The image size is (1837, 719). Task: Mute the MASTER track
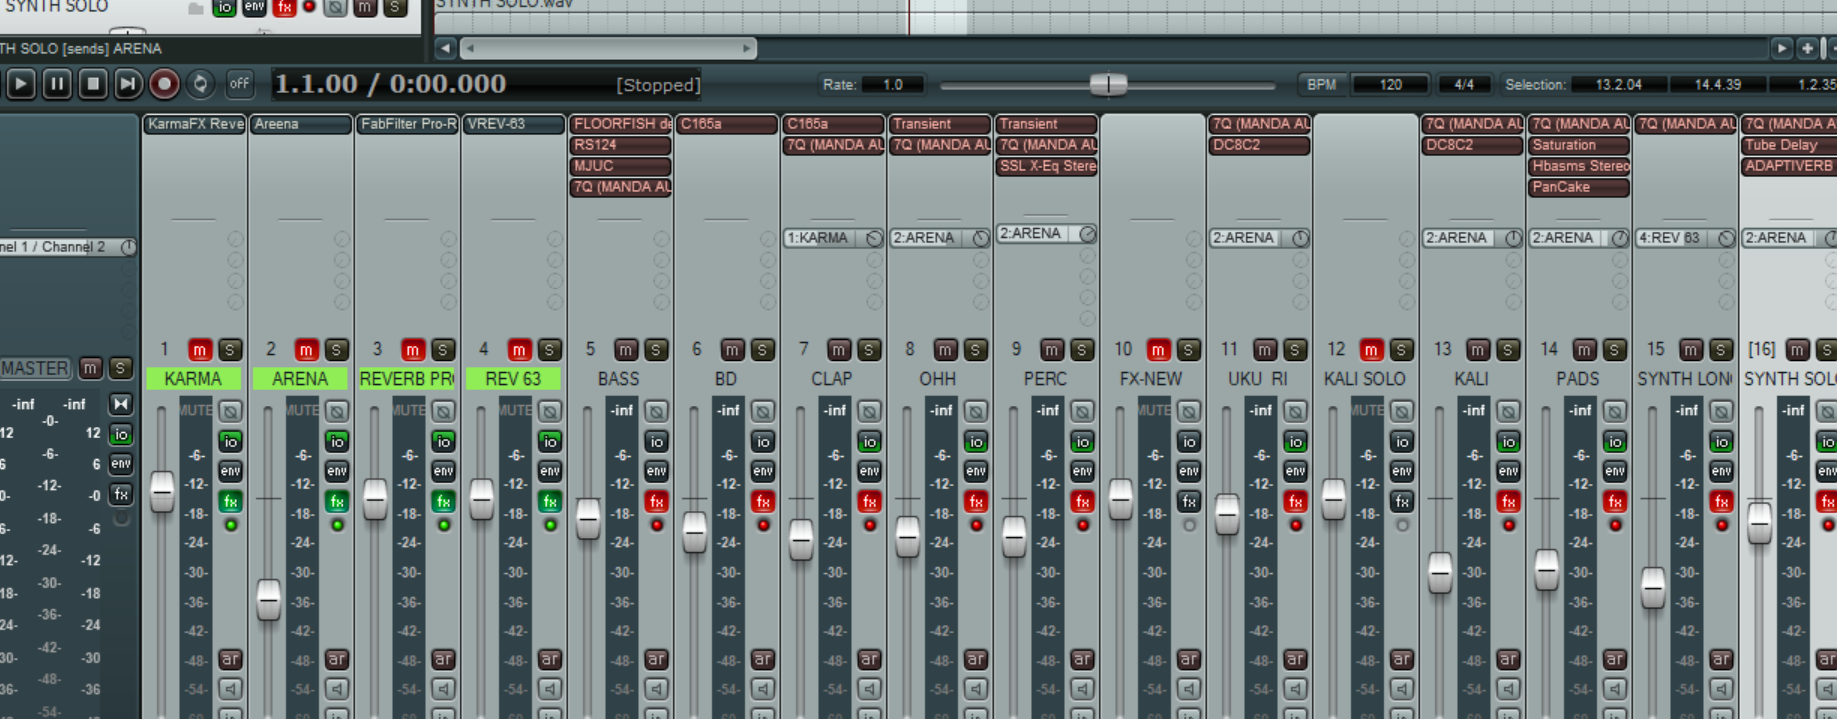coord(90,368)
